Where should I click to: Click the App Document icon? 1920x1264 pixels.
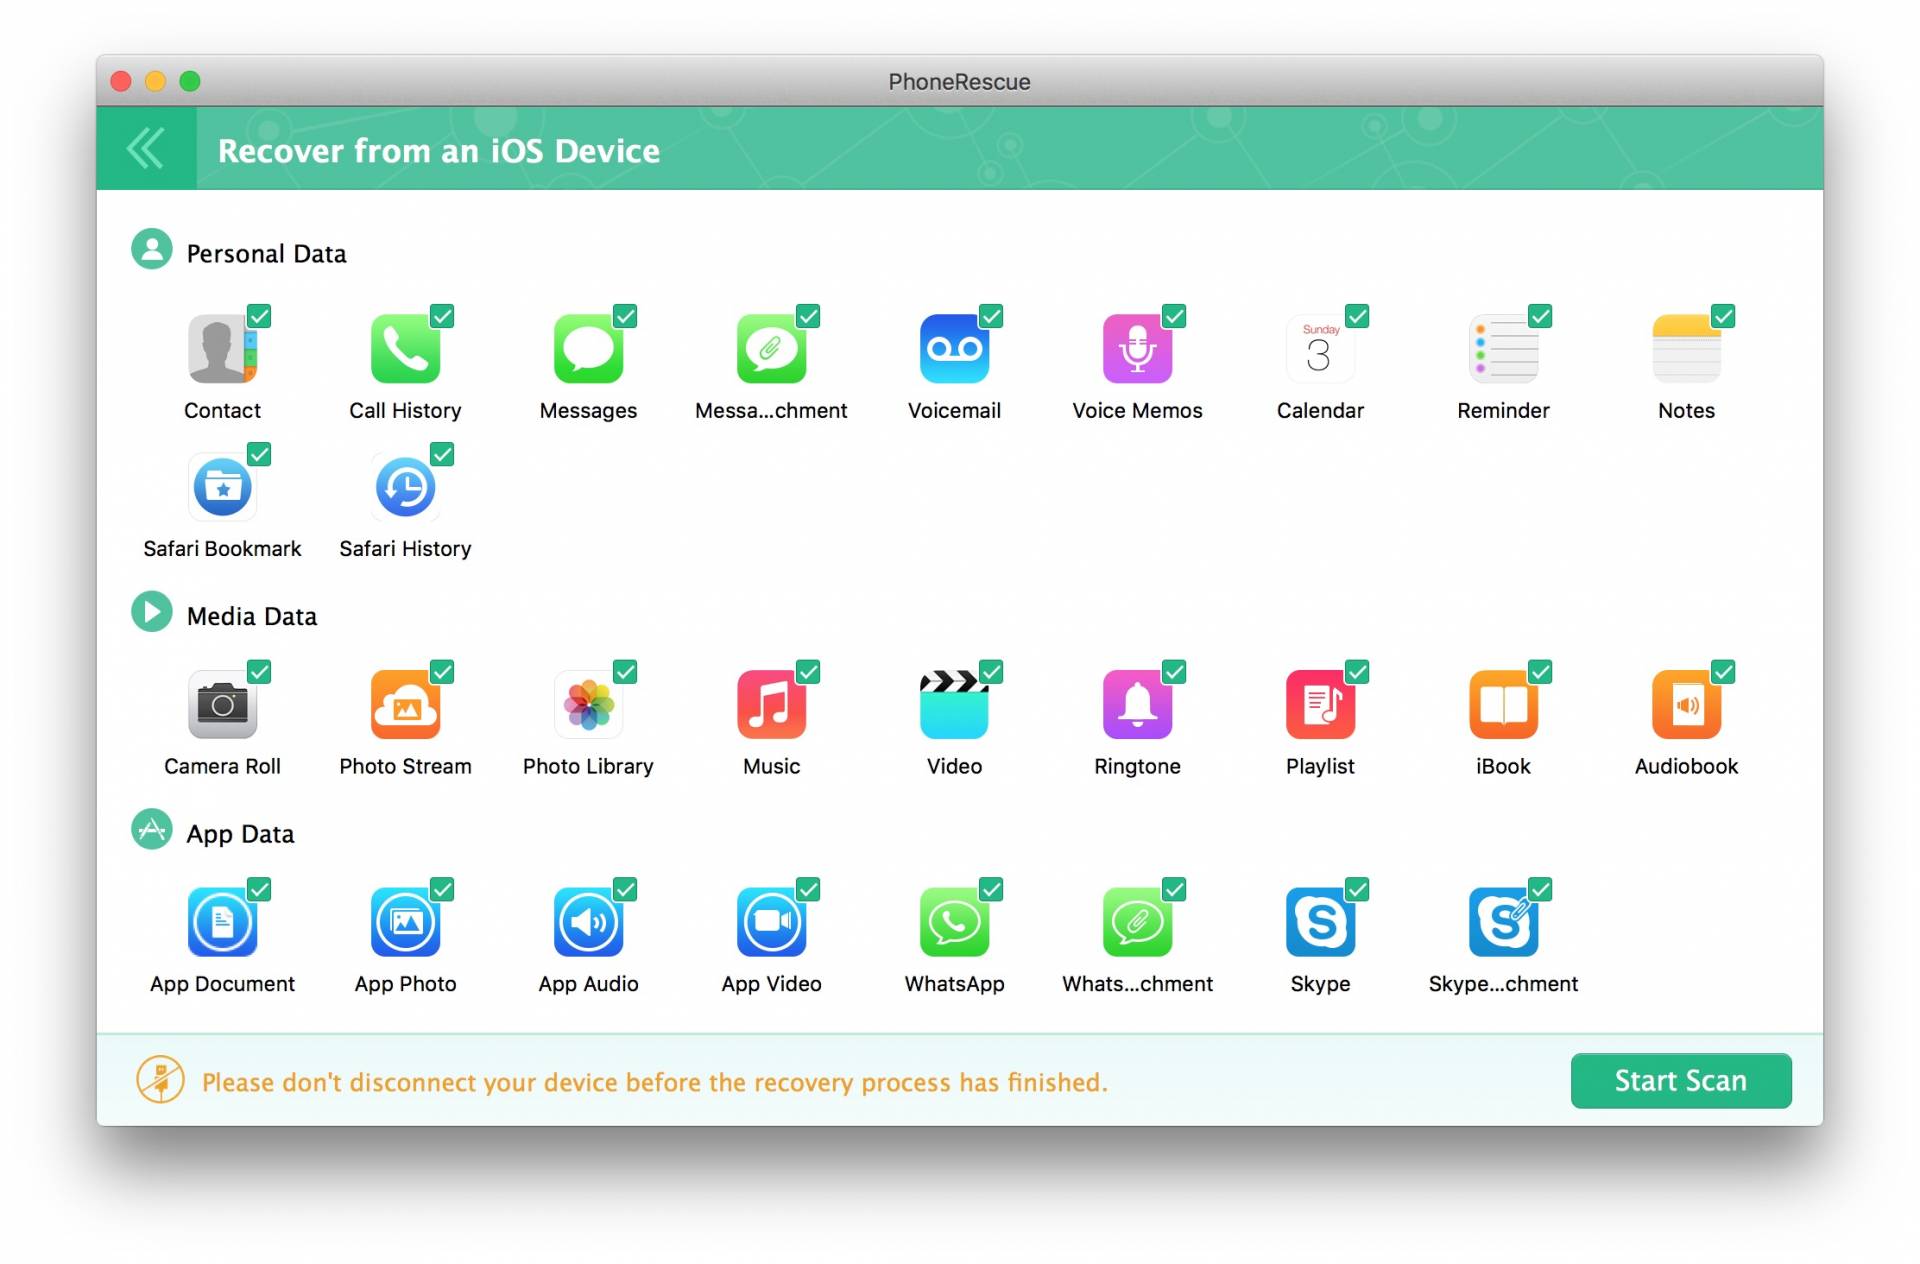[x=222, y=923]
